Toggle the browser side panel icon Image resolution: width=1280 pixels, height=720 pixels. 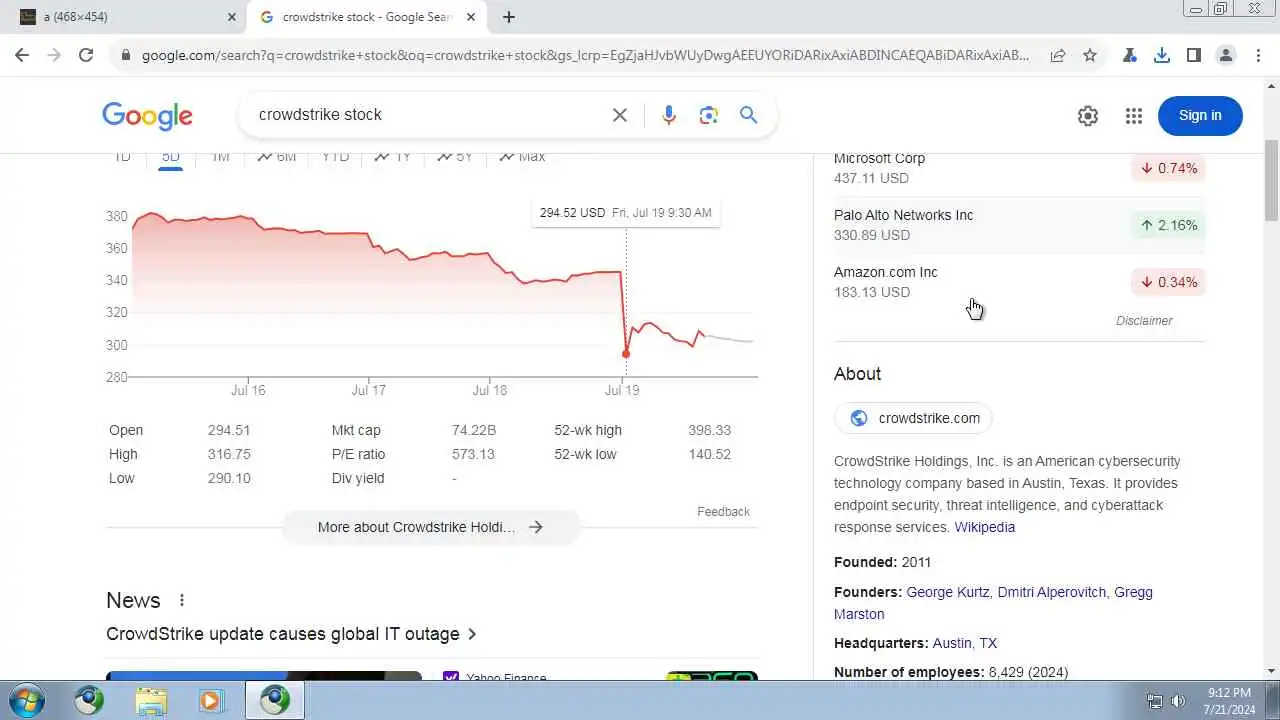(1194, 56)
